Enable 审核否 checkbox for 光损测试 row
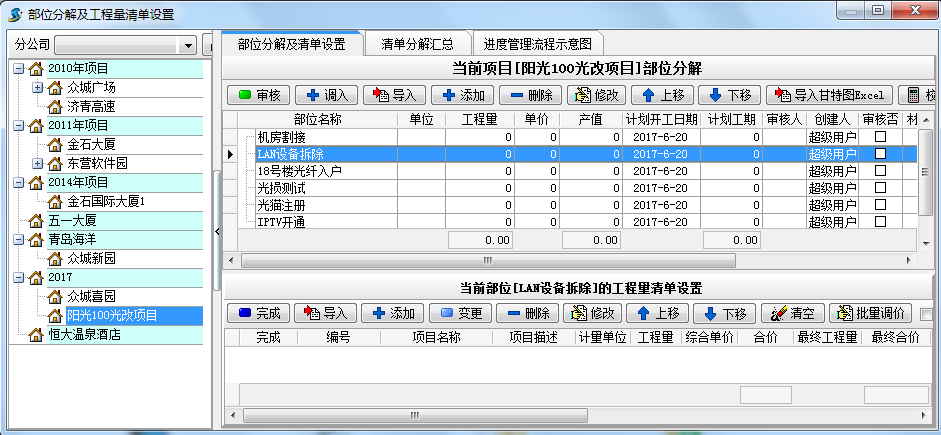Viewport: 941px width, 435px height. coord(880,188)
